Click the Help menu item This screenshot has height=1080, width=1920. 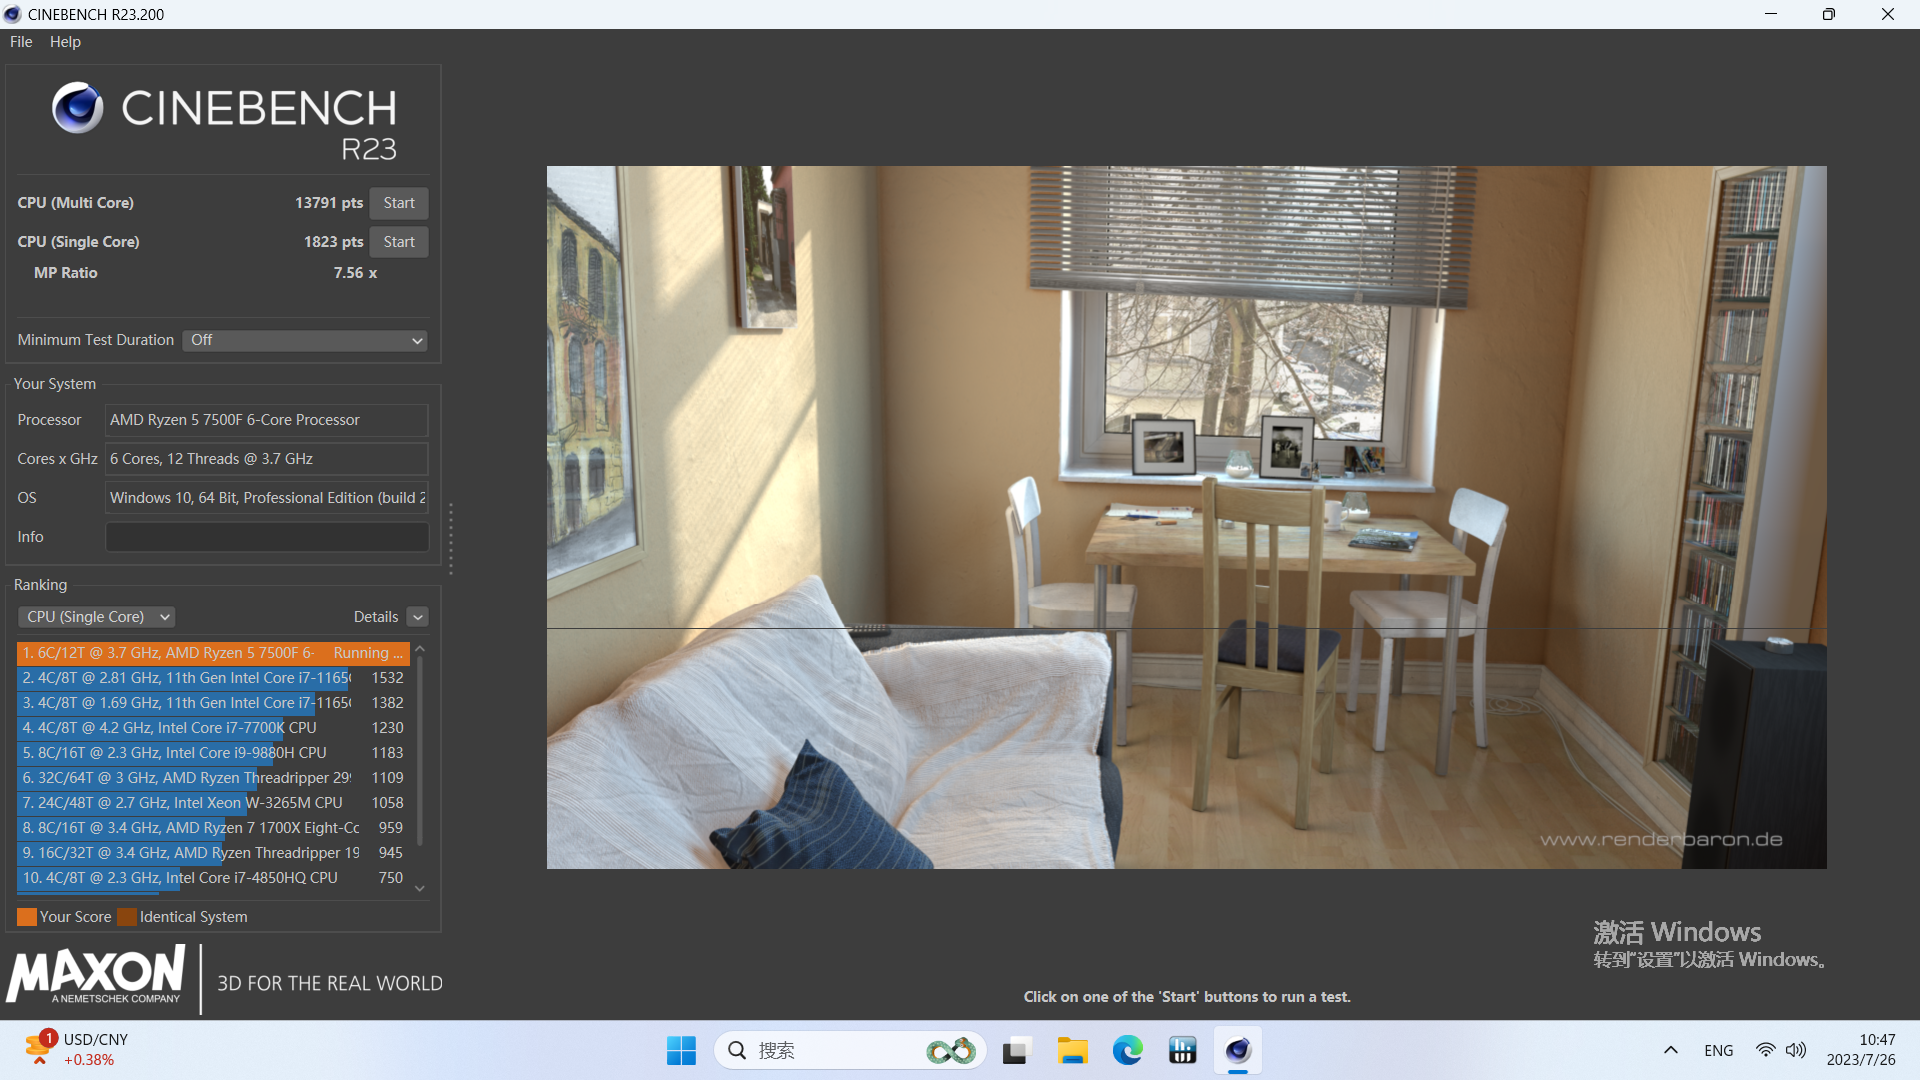click(63, 42)
